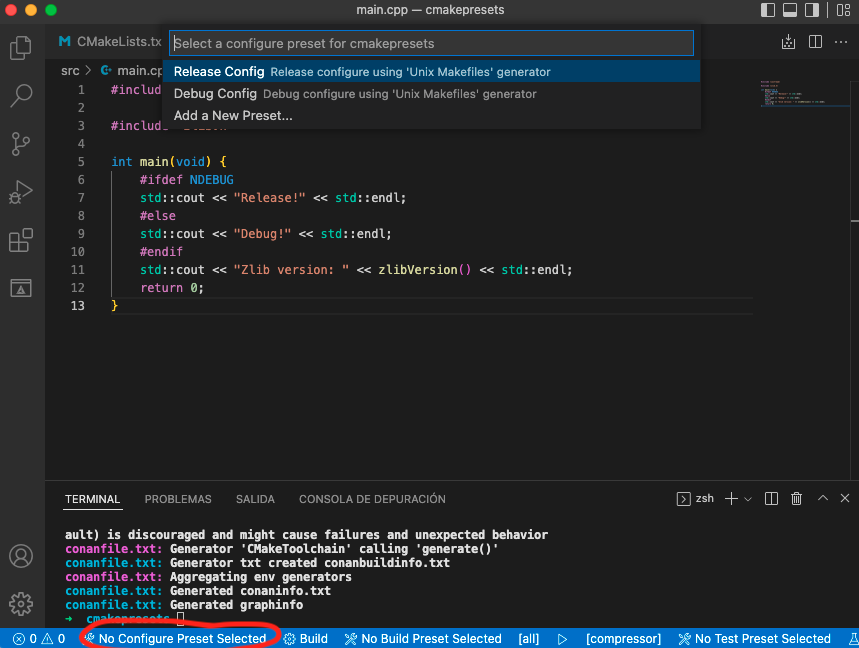Image resolution: width=859 pixels, height=648 pixels.
Task: Click the "Release!" string on line 7
Action: (x=270, y=198)
